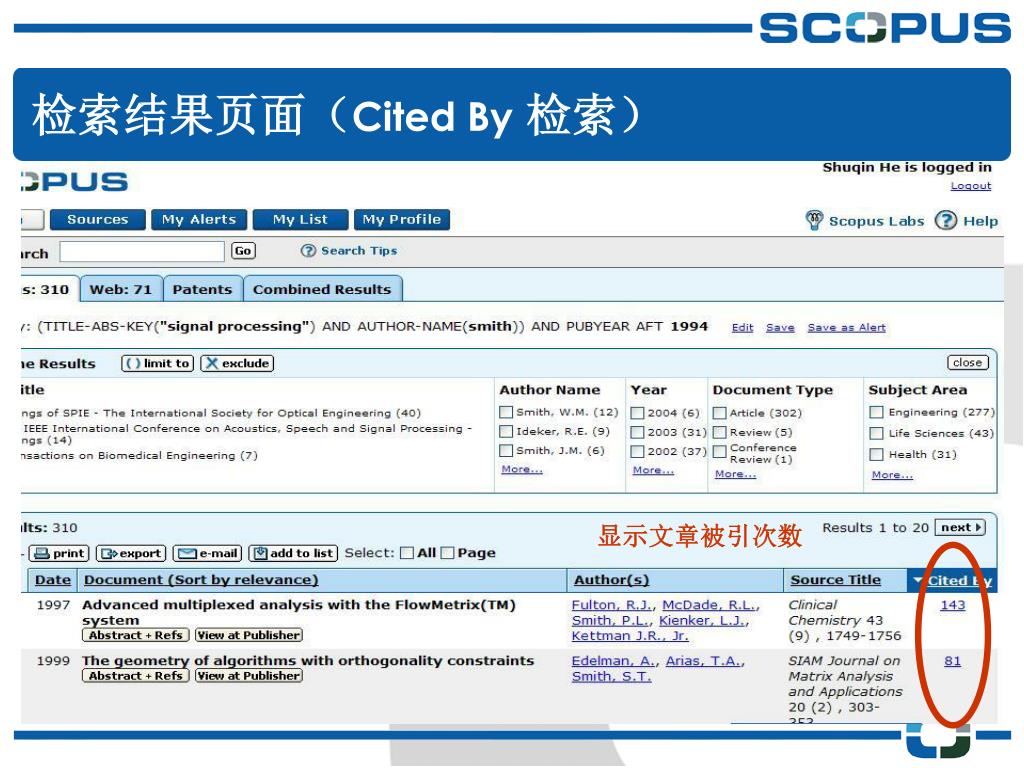Expand More subject areas
Image resolution: width=1024 pixels, height=768 pixels.
click(892, 475)
